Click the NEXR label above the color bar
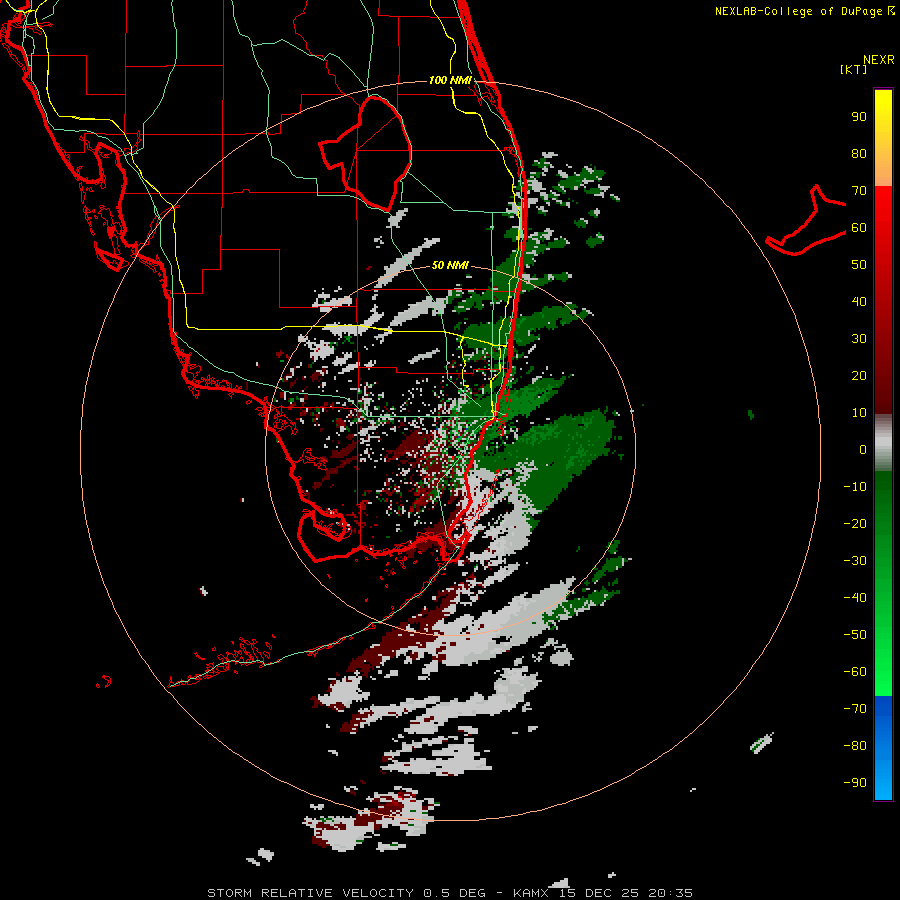The width and height of the screenshot is (900, 900). 878,59
